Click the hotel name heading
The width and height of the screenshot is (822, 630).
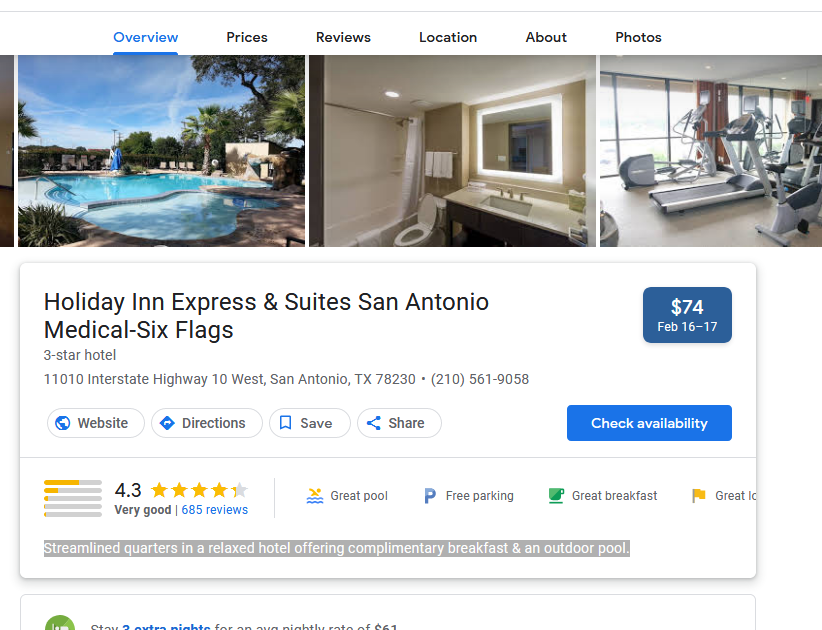click(x=266, y=316)
